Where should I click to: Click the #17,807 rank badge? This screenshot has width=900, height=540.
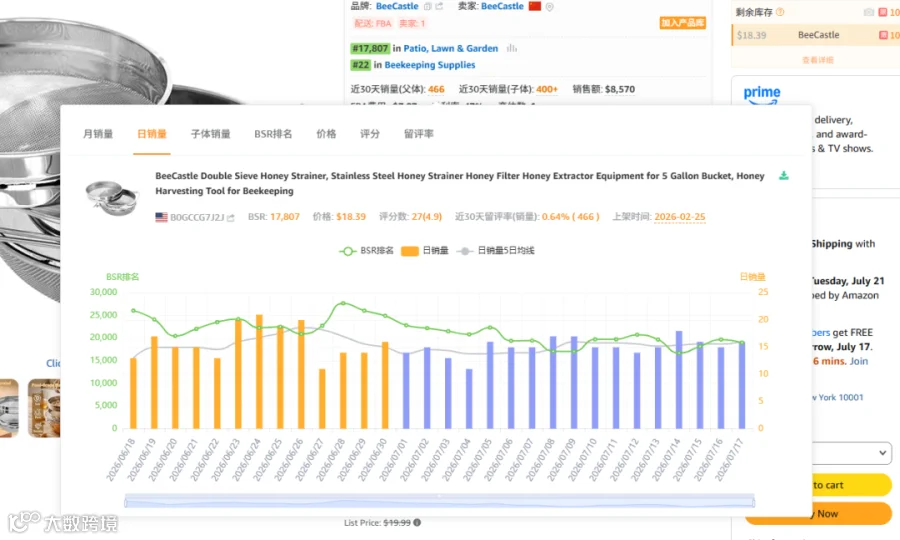[x=370, y=49]
